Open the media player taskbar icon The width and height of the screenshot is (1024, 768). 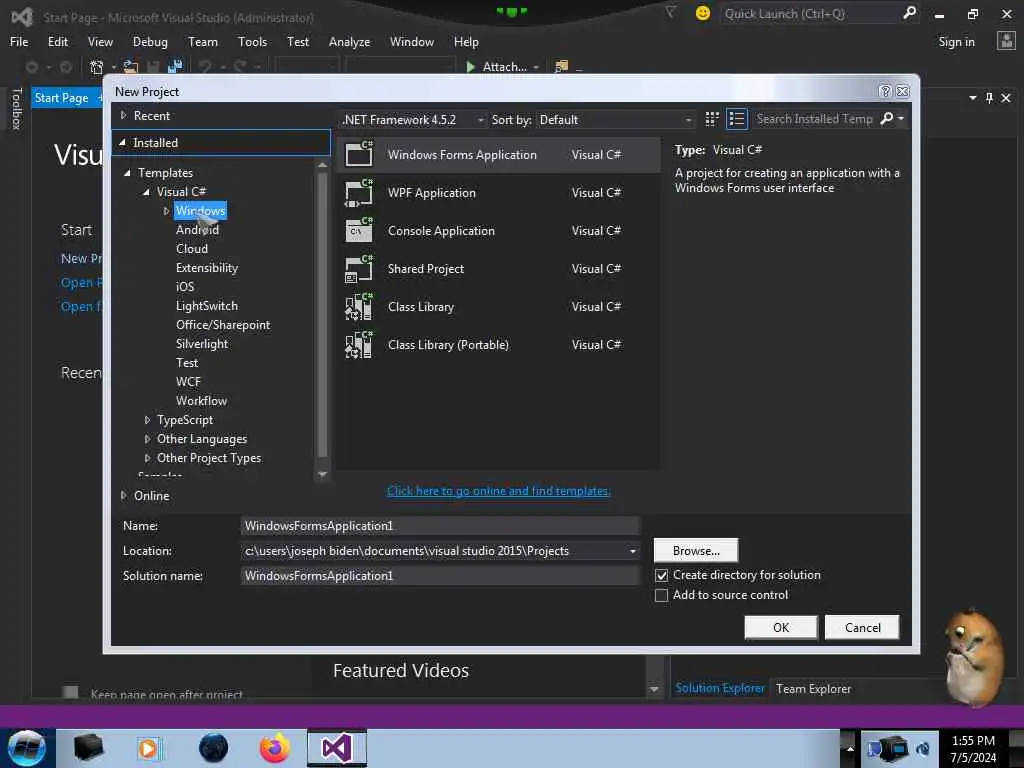tap(149, 748)
